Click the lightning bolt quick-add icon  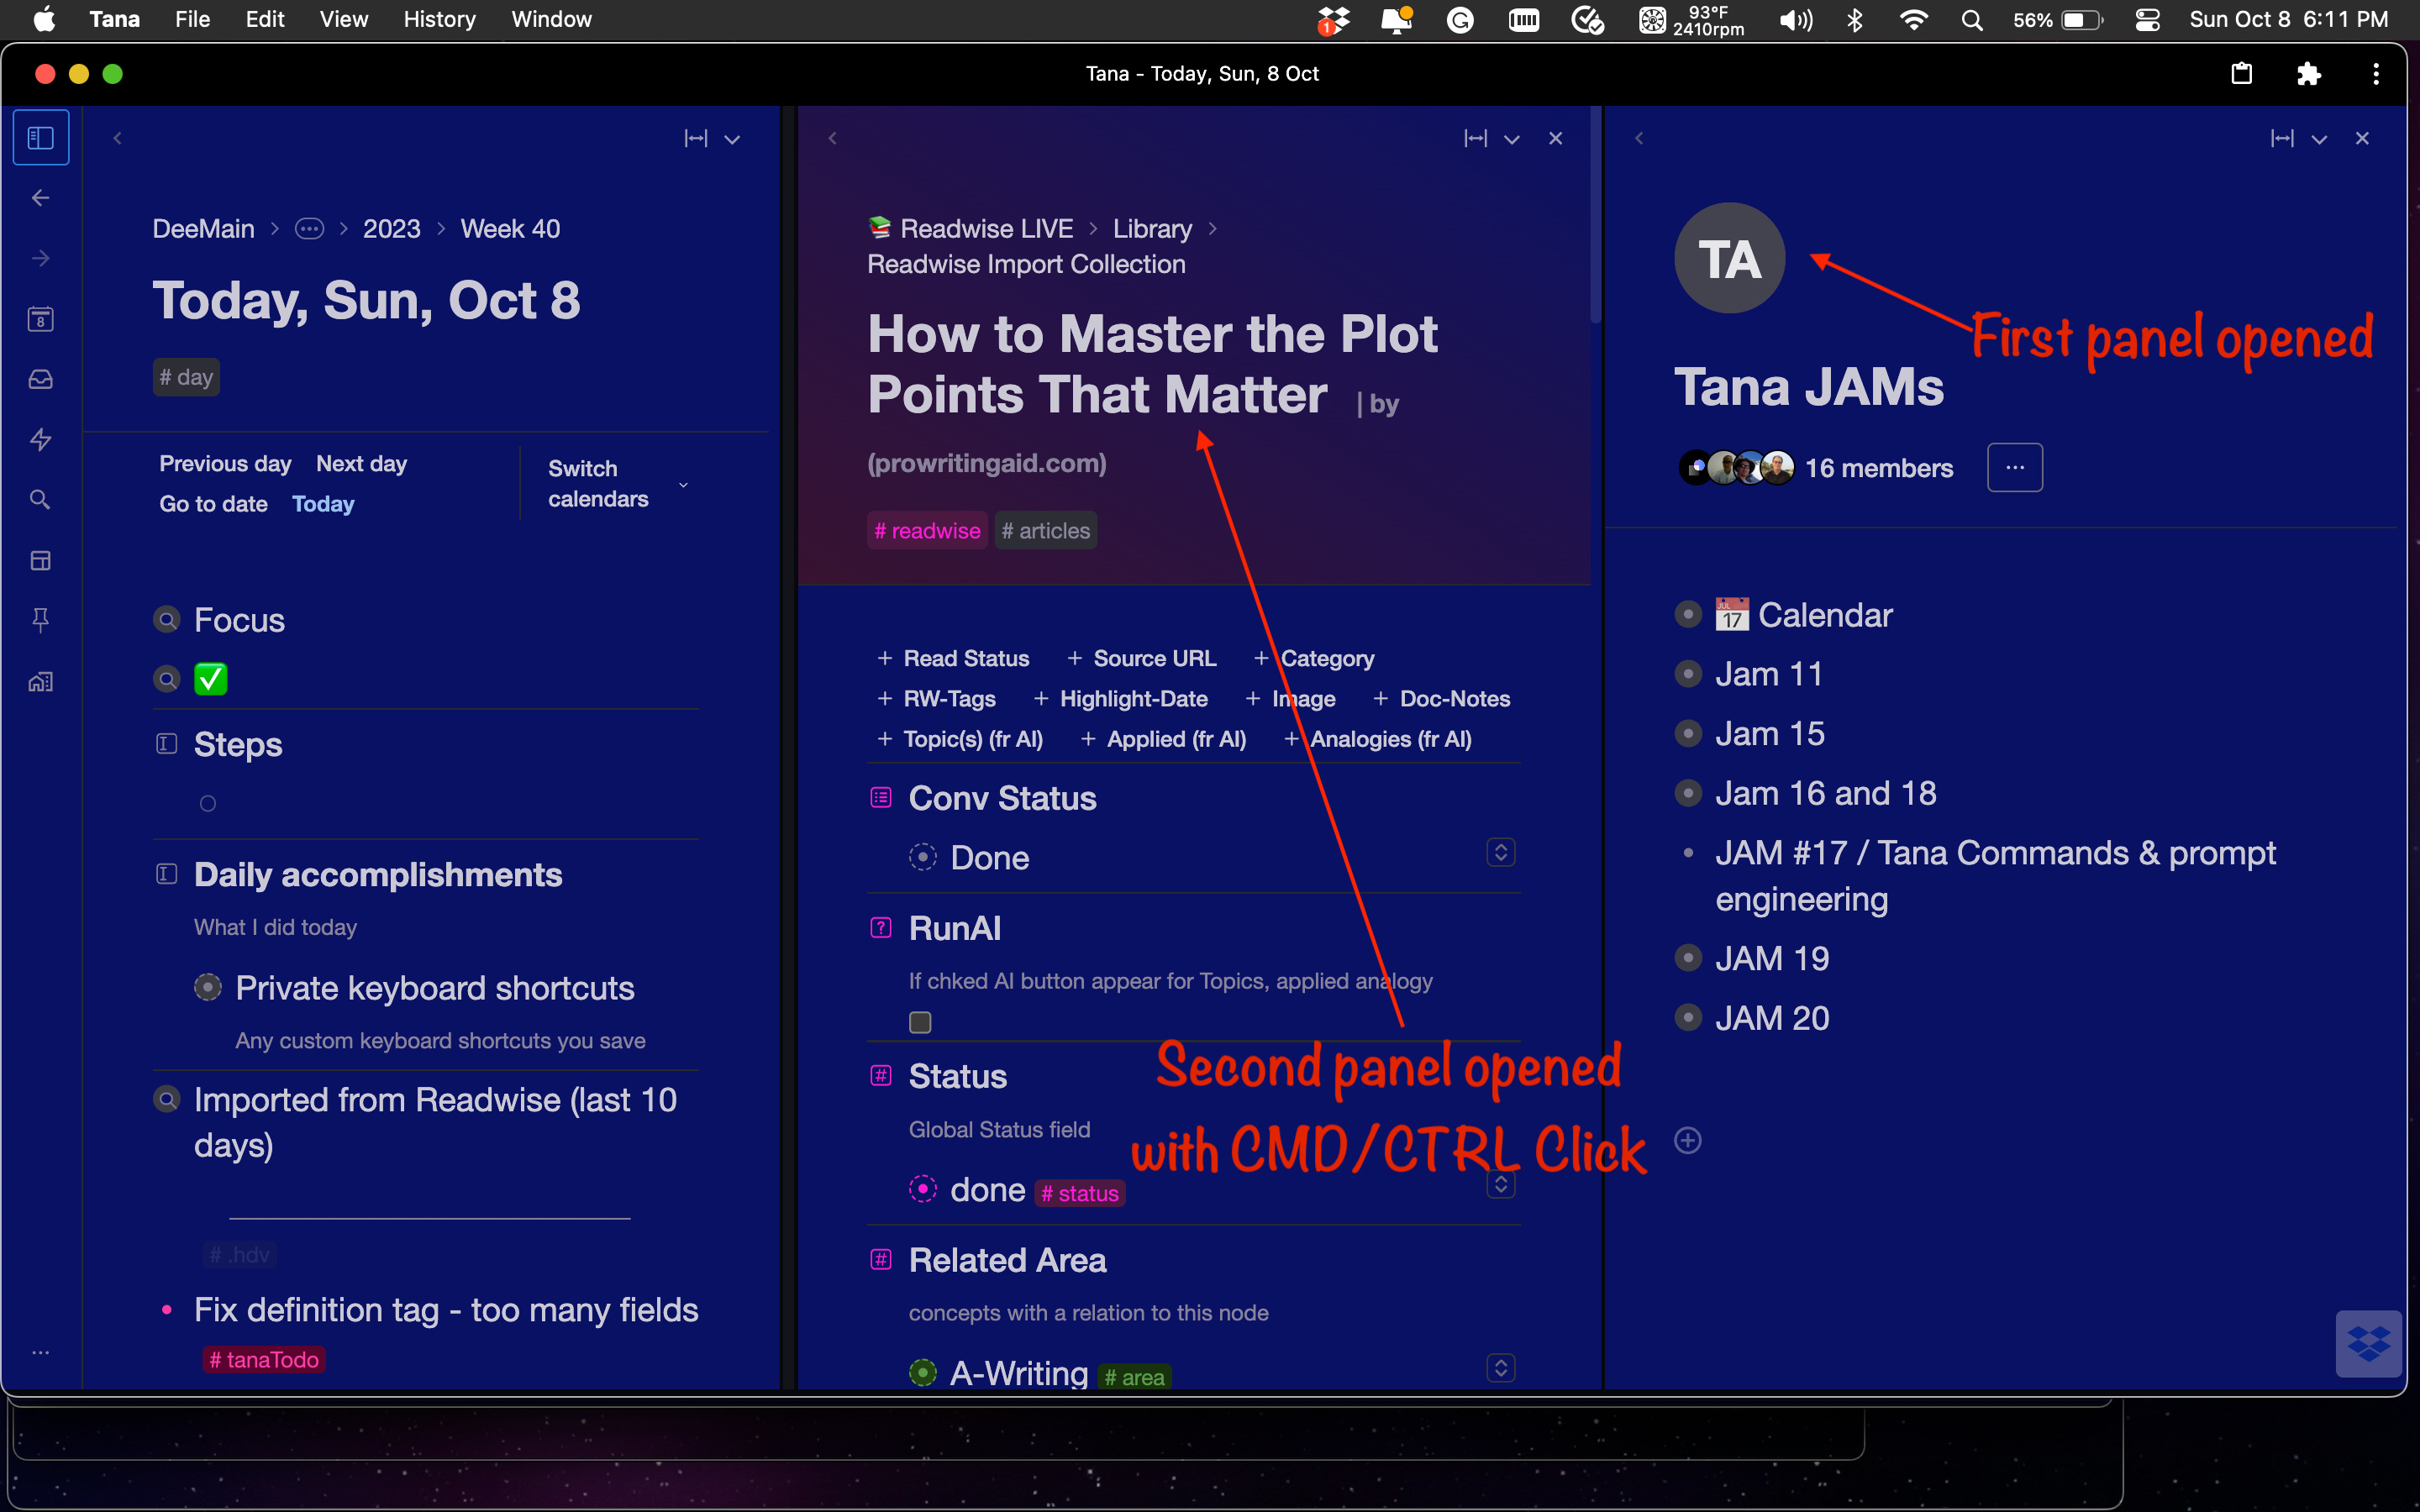(41, 439)
